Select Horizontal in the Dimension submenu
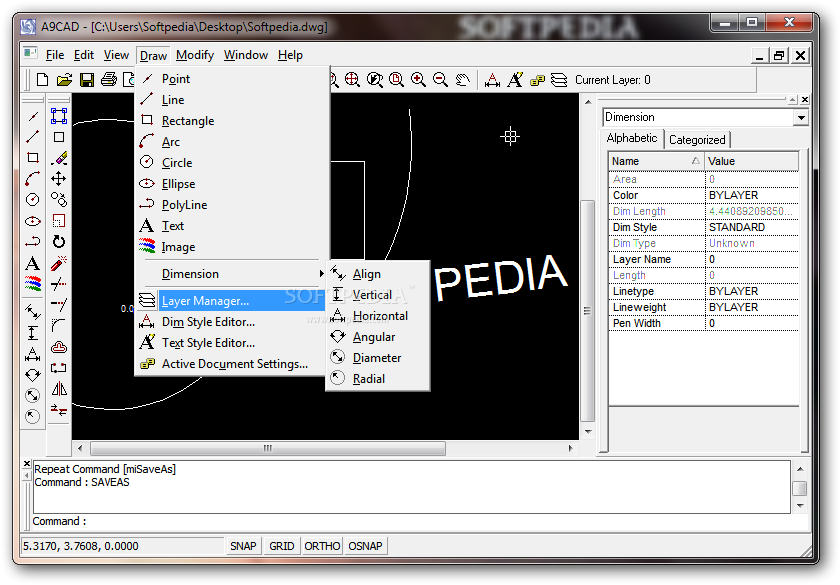Image resolution: width=840 pixels, height=585 pixels. coord(378,316)
